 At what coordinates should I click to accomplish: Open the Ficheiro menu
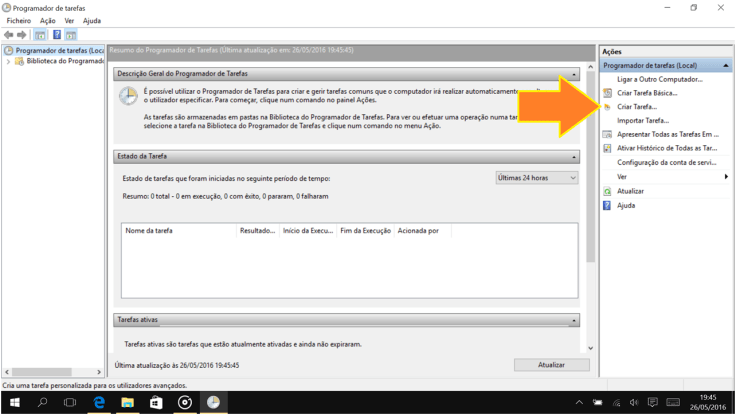[18, 20]
